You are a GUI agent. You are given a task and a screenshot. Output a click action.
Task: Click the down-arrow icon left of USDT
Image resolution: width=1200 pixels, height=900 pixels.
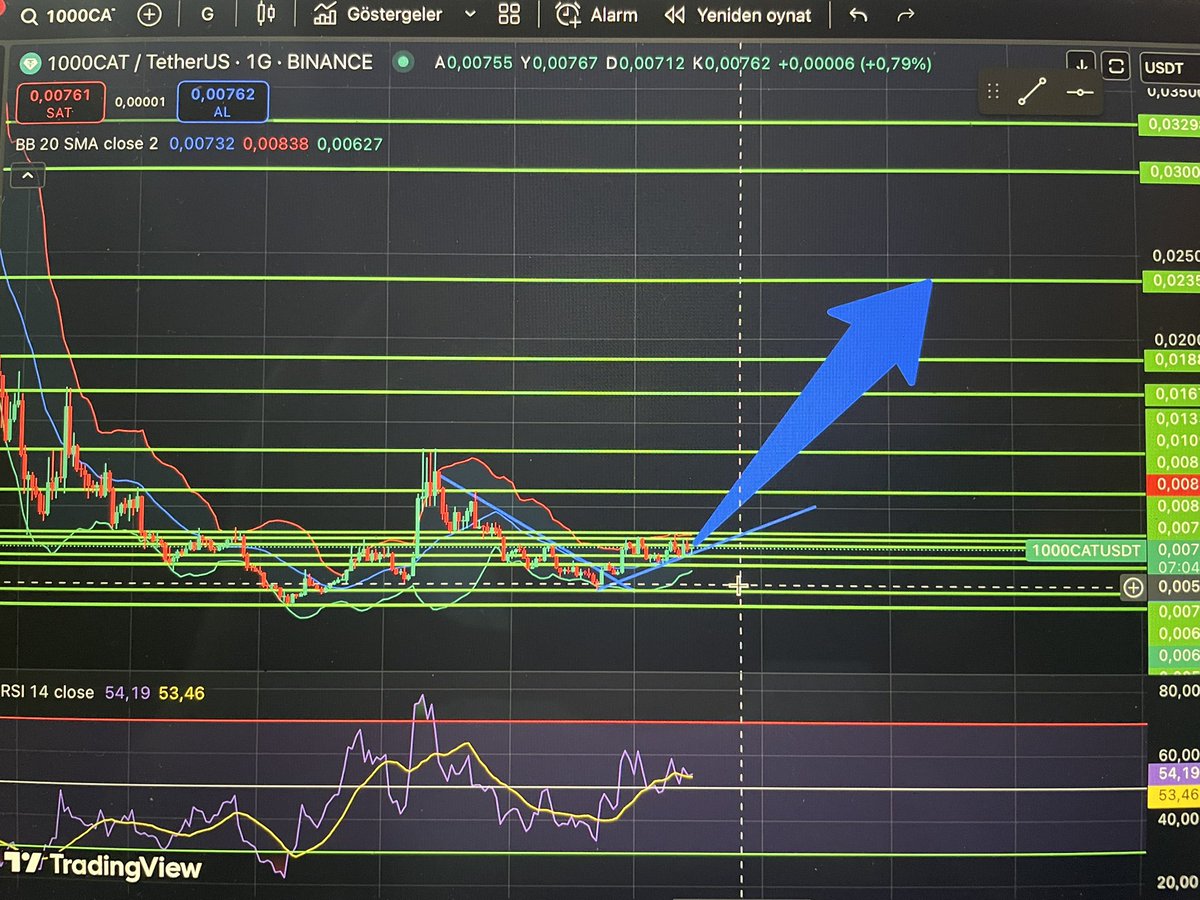coord(1082,66)
